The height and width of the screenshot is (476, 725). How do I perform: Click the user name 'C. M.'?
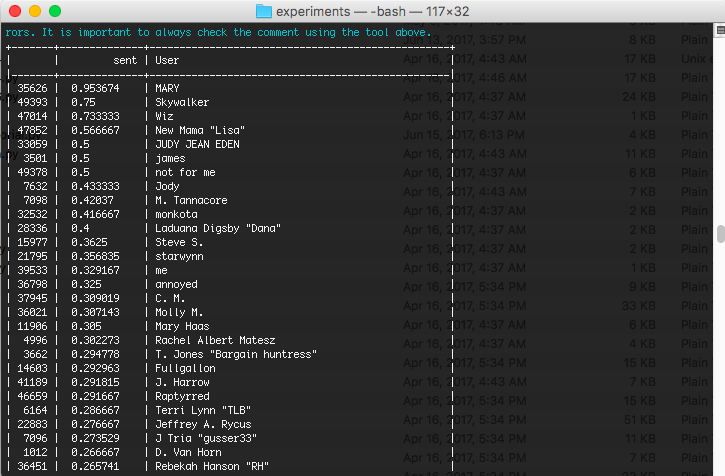(x=170, y=298)
